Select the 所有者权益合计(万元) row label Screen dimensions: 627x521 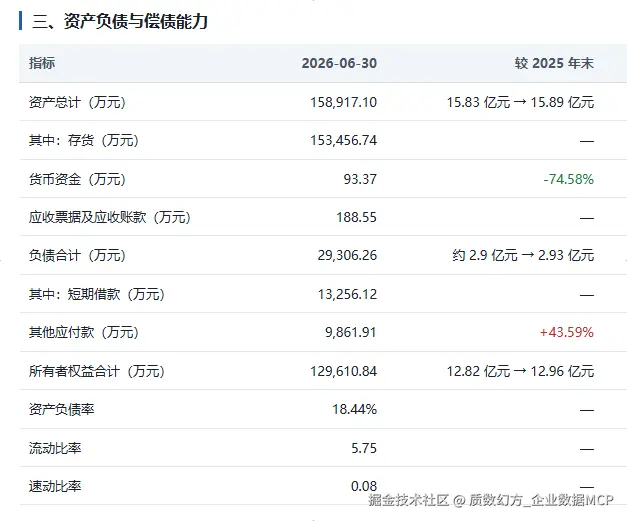point(96,371)
